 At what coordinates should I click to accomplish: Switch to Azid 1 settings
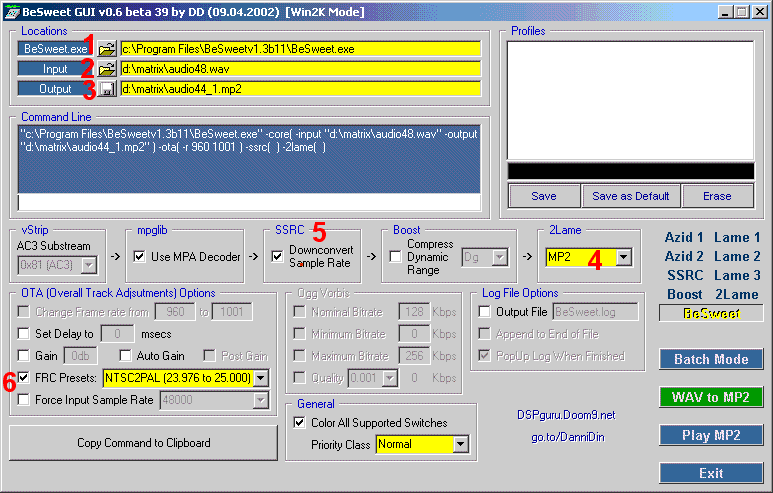[684, 238]
